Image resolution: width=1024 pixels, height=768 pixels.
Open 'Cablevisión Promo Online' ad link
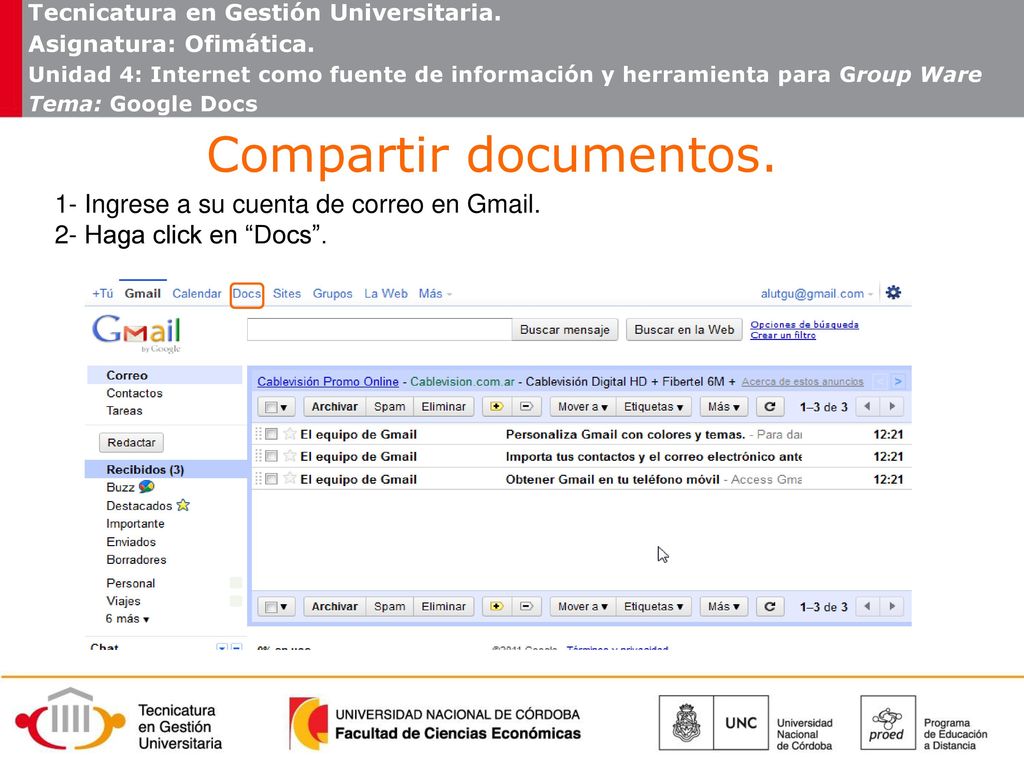(328, 381)
